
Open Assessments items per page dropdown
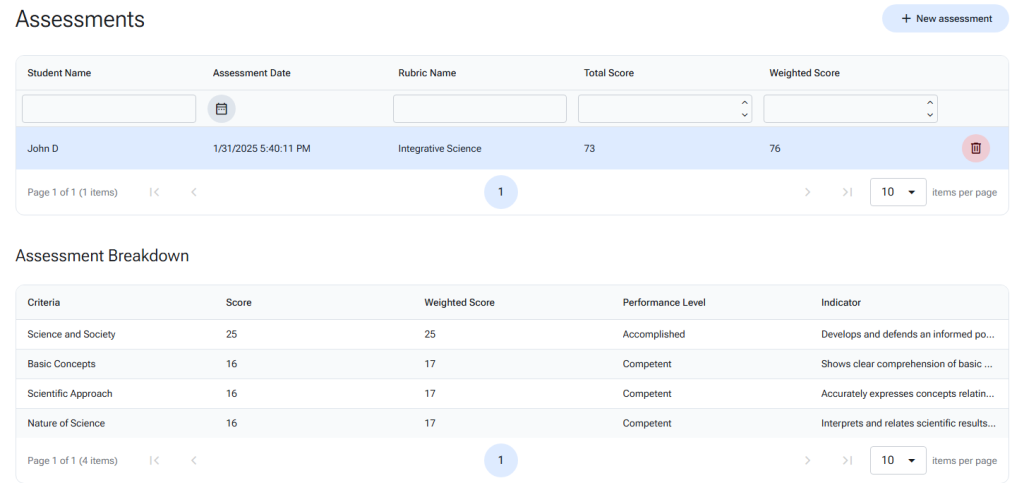point(897,192)
